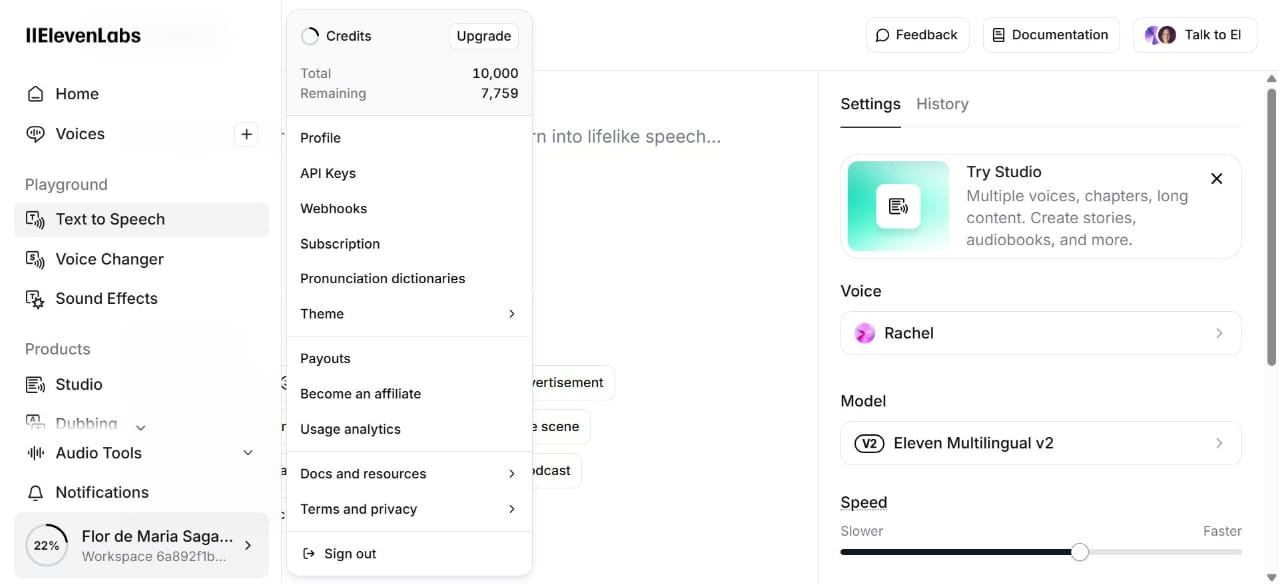Expand the Theme submenu
Viewport: 1280px width, 585px height.
(511, 314)
